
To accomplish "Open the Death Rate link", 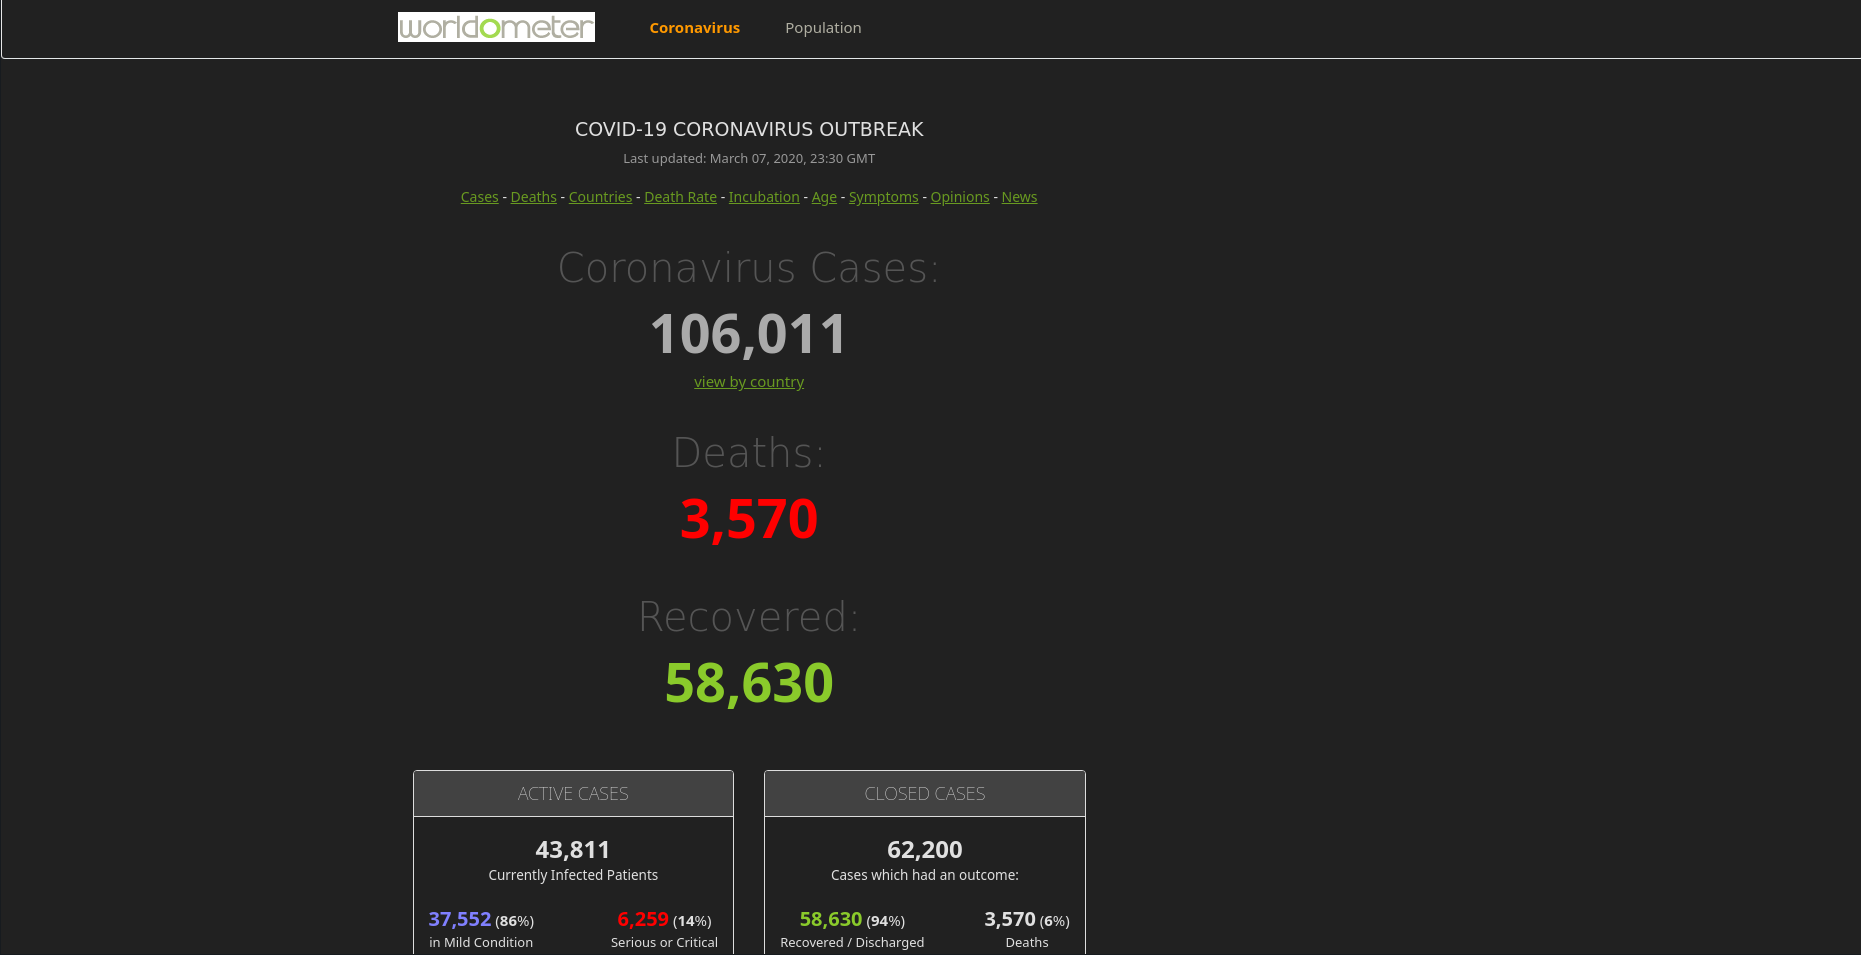I will pyautogui.click(x=680, y=197).
